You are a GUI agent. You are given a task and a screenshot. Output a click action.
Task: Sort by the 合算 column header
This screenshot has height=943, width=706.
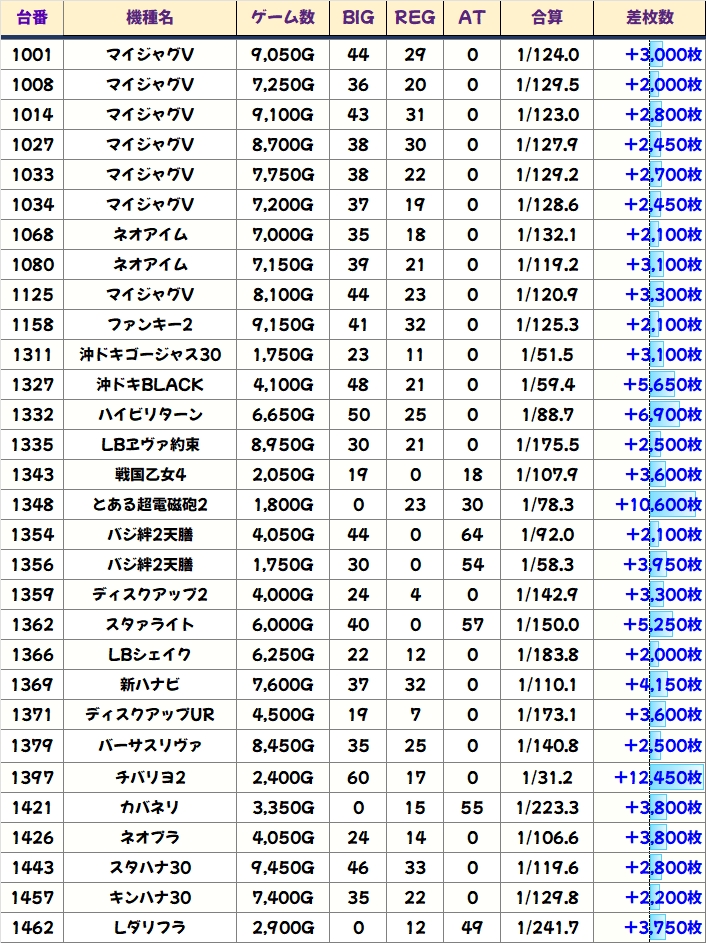point(547,18)
